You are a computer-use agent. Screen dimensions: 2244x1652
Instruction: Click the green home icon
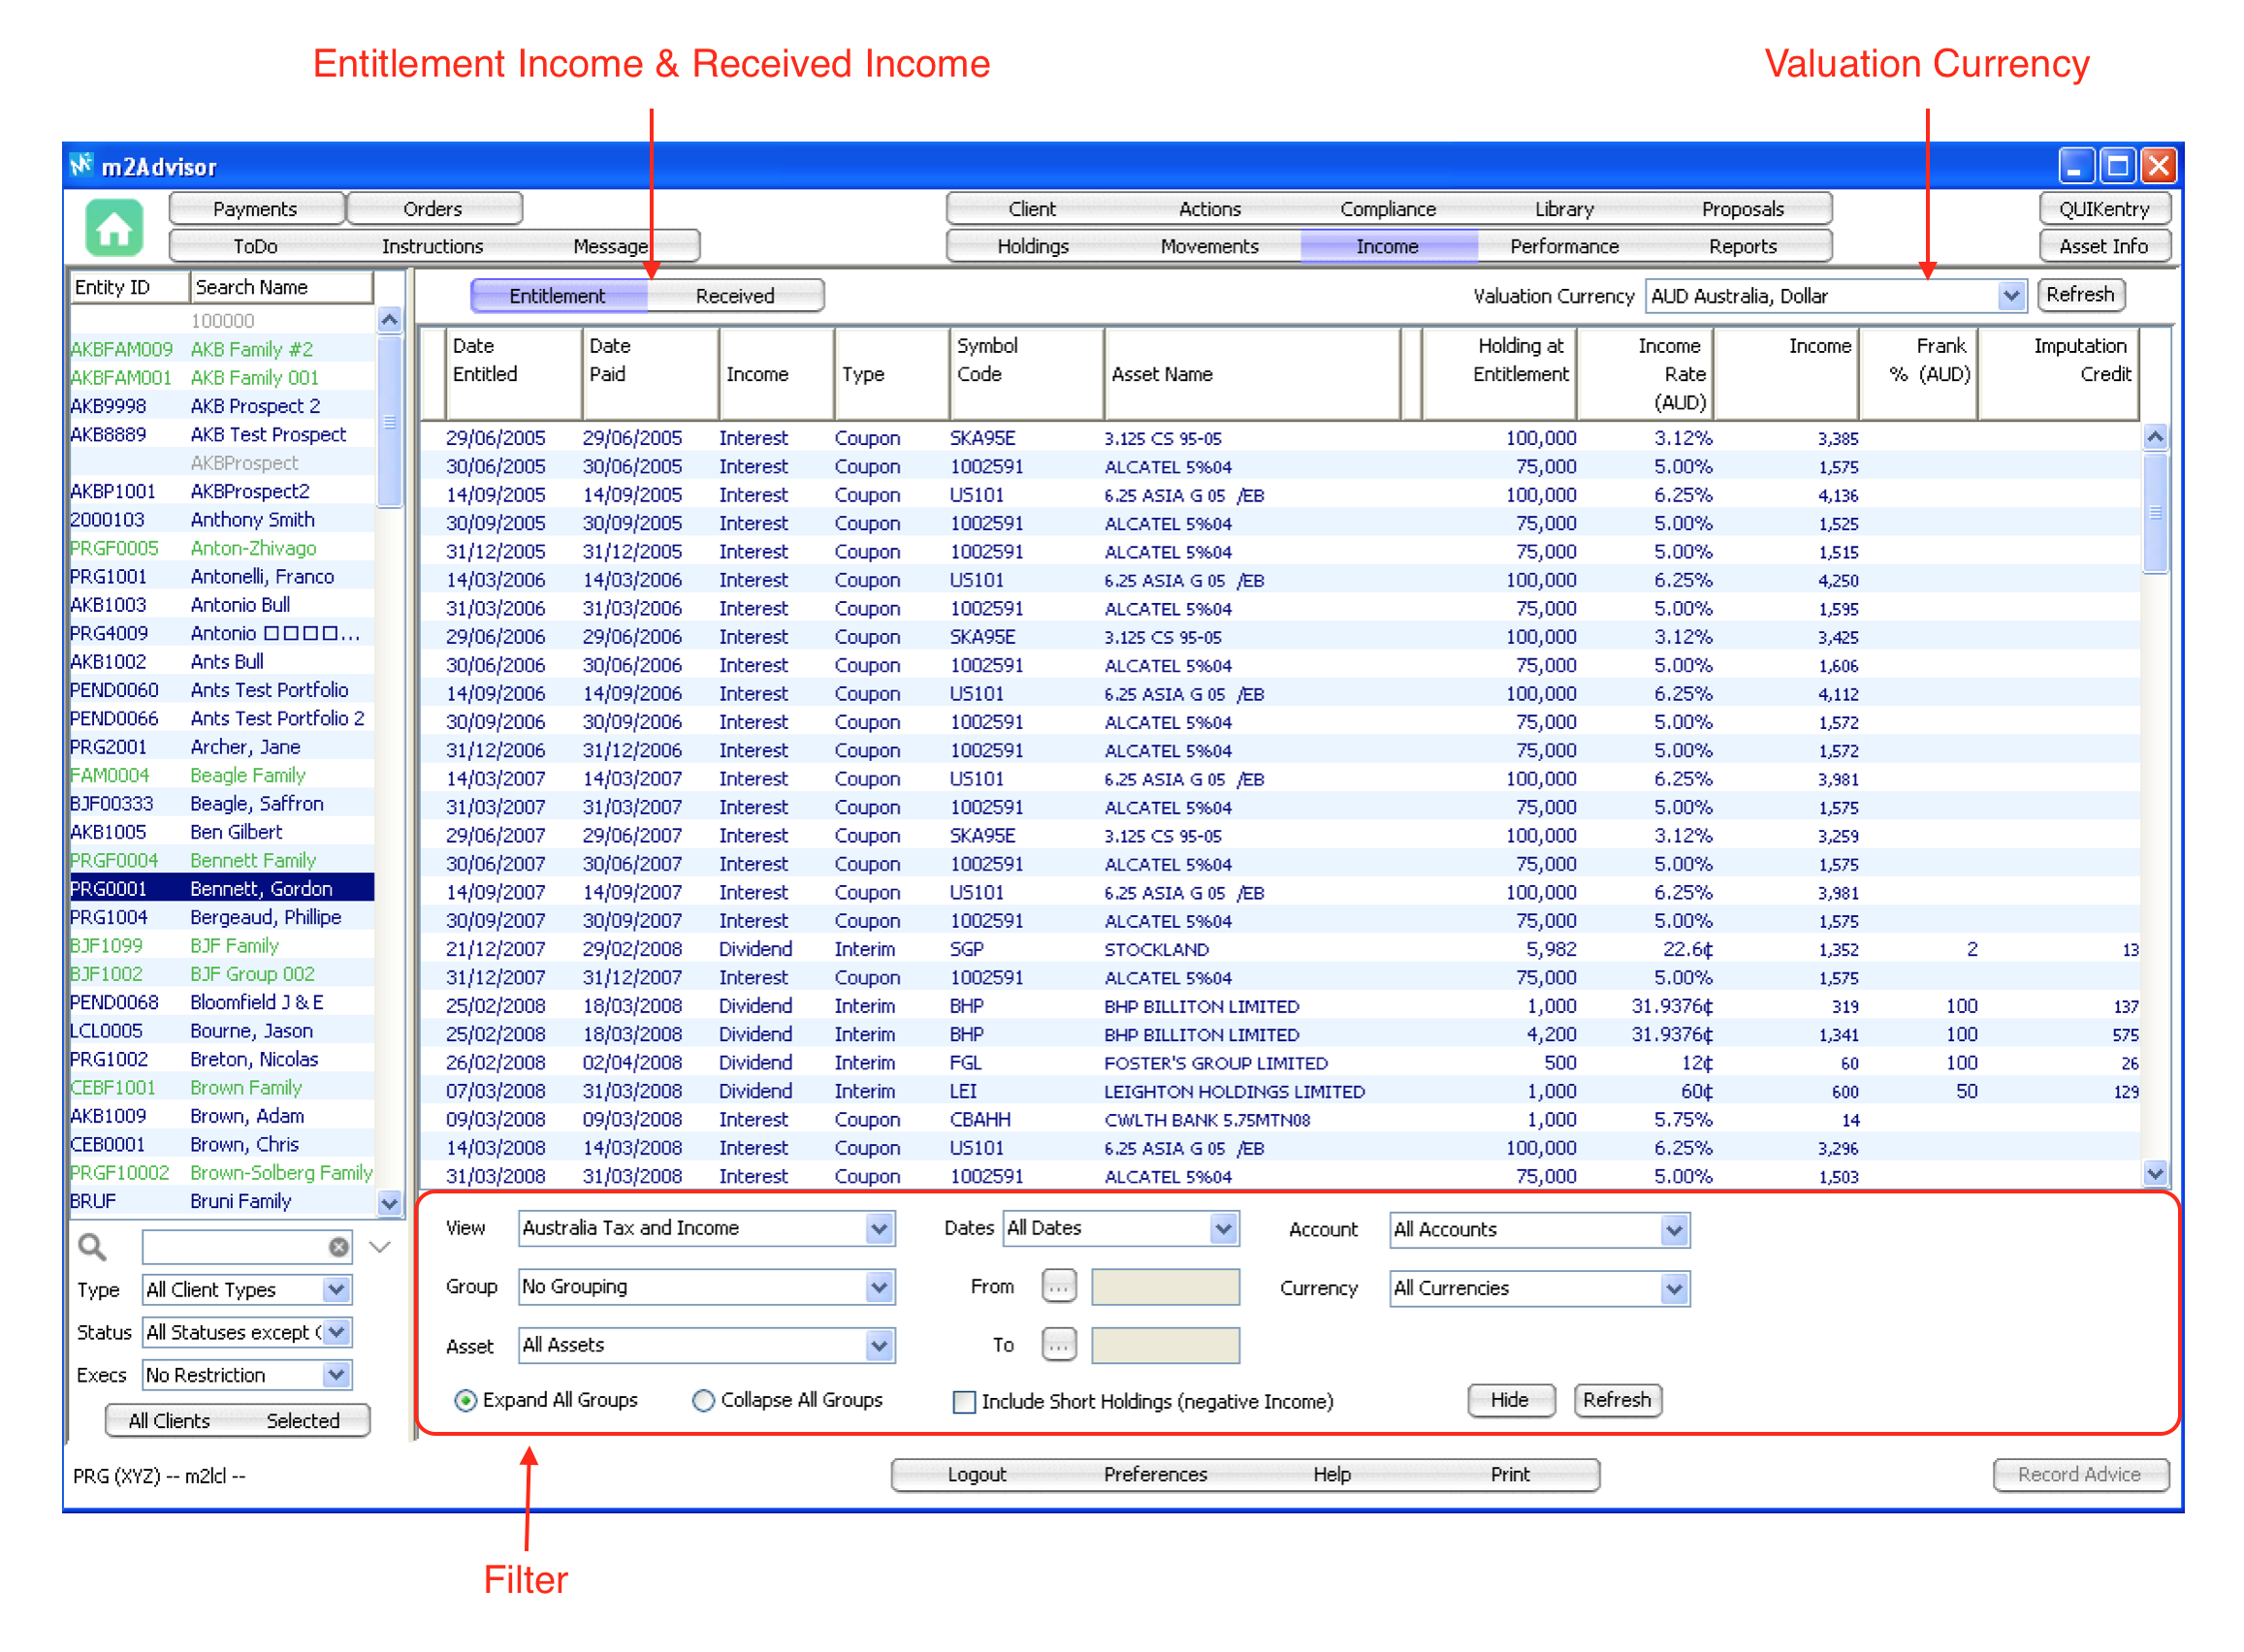113,228
